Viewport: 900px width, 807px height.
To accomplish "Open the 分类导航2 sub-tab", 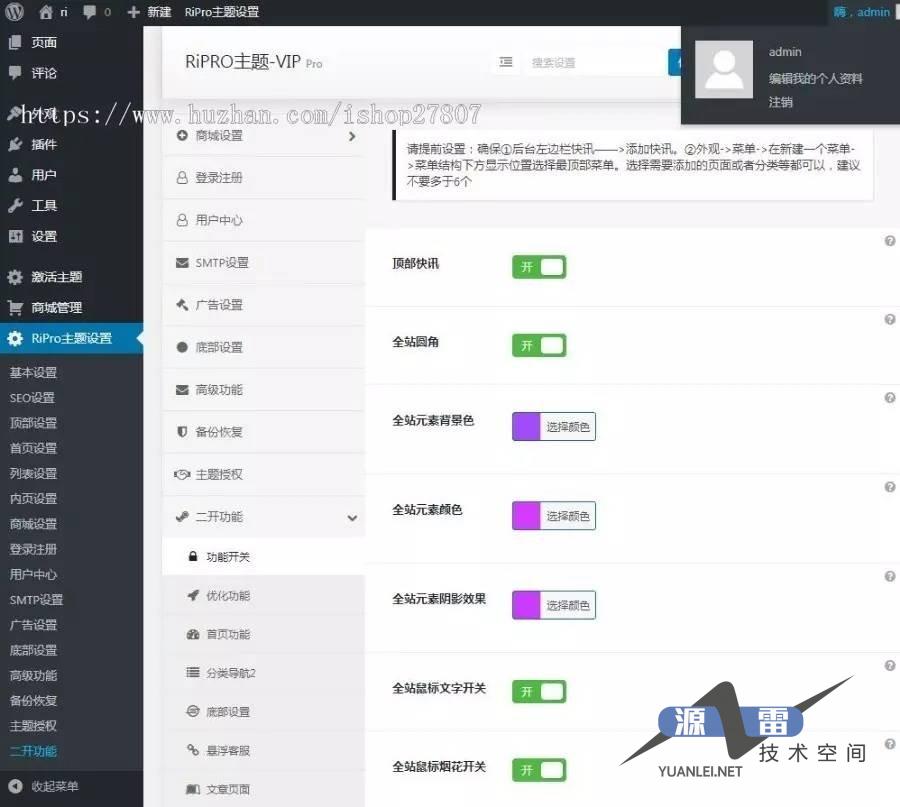I will [263, 673].
